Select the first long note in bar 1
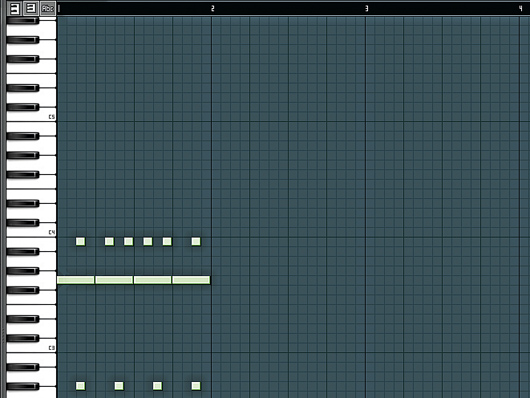Screen dimensions: 530x398 [x=76, y=280]
